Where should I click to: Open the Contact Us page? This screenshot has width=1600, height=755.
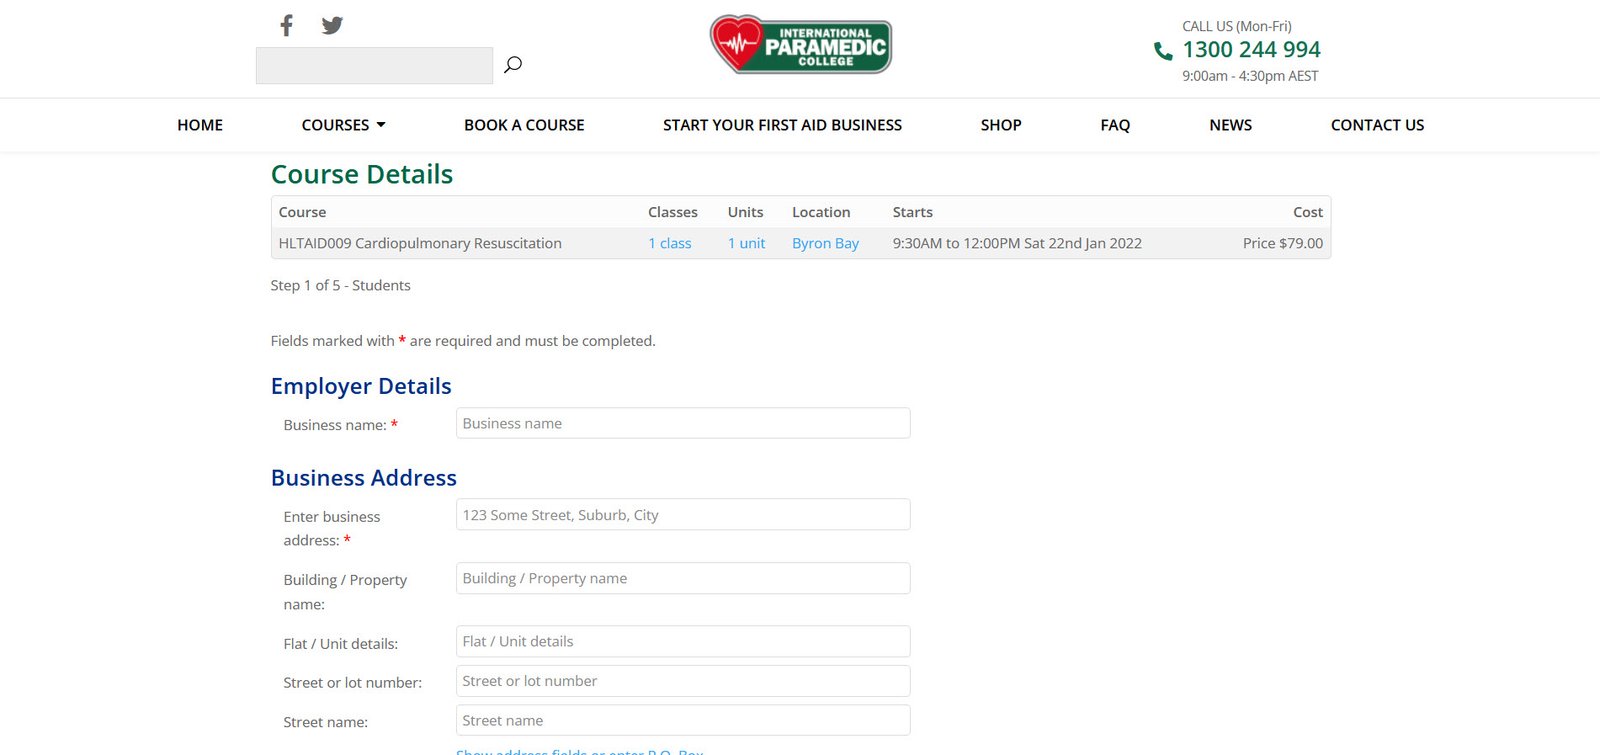point(1377,125)
